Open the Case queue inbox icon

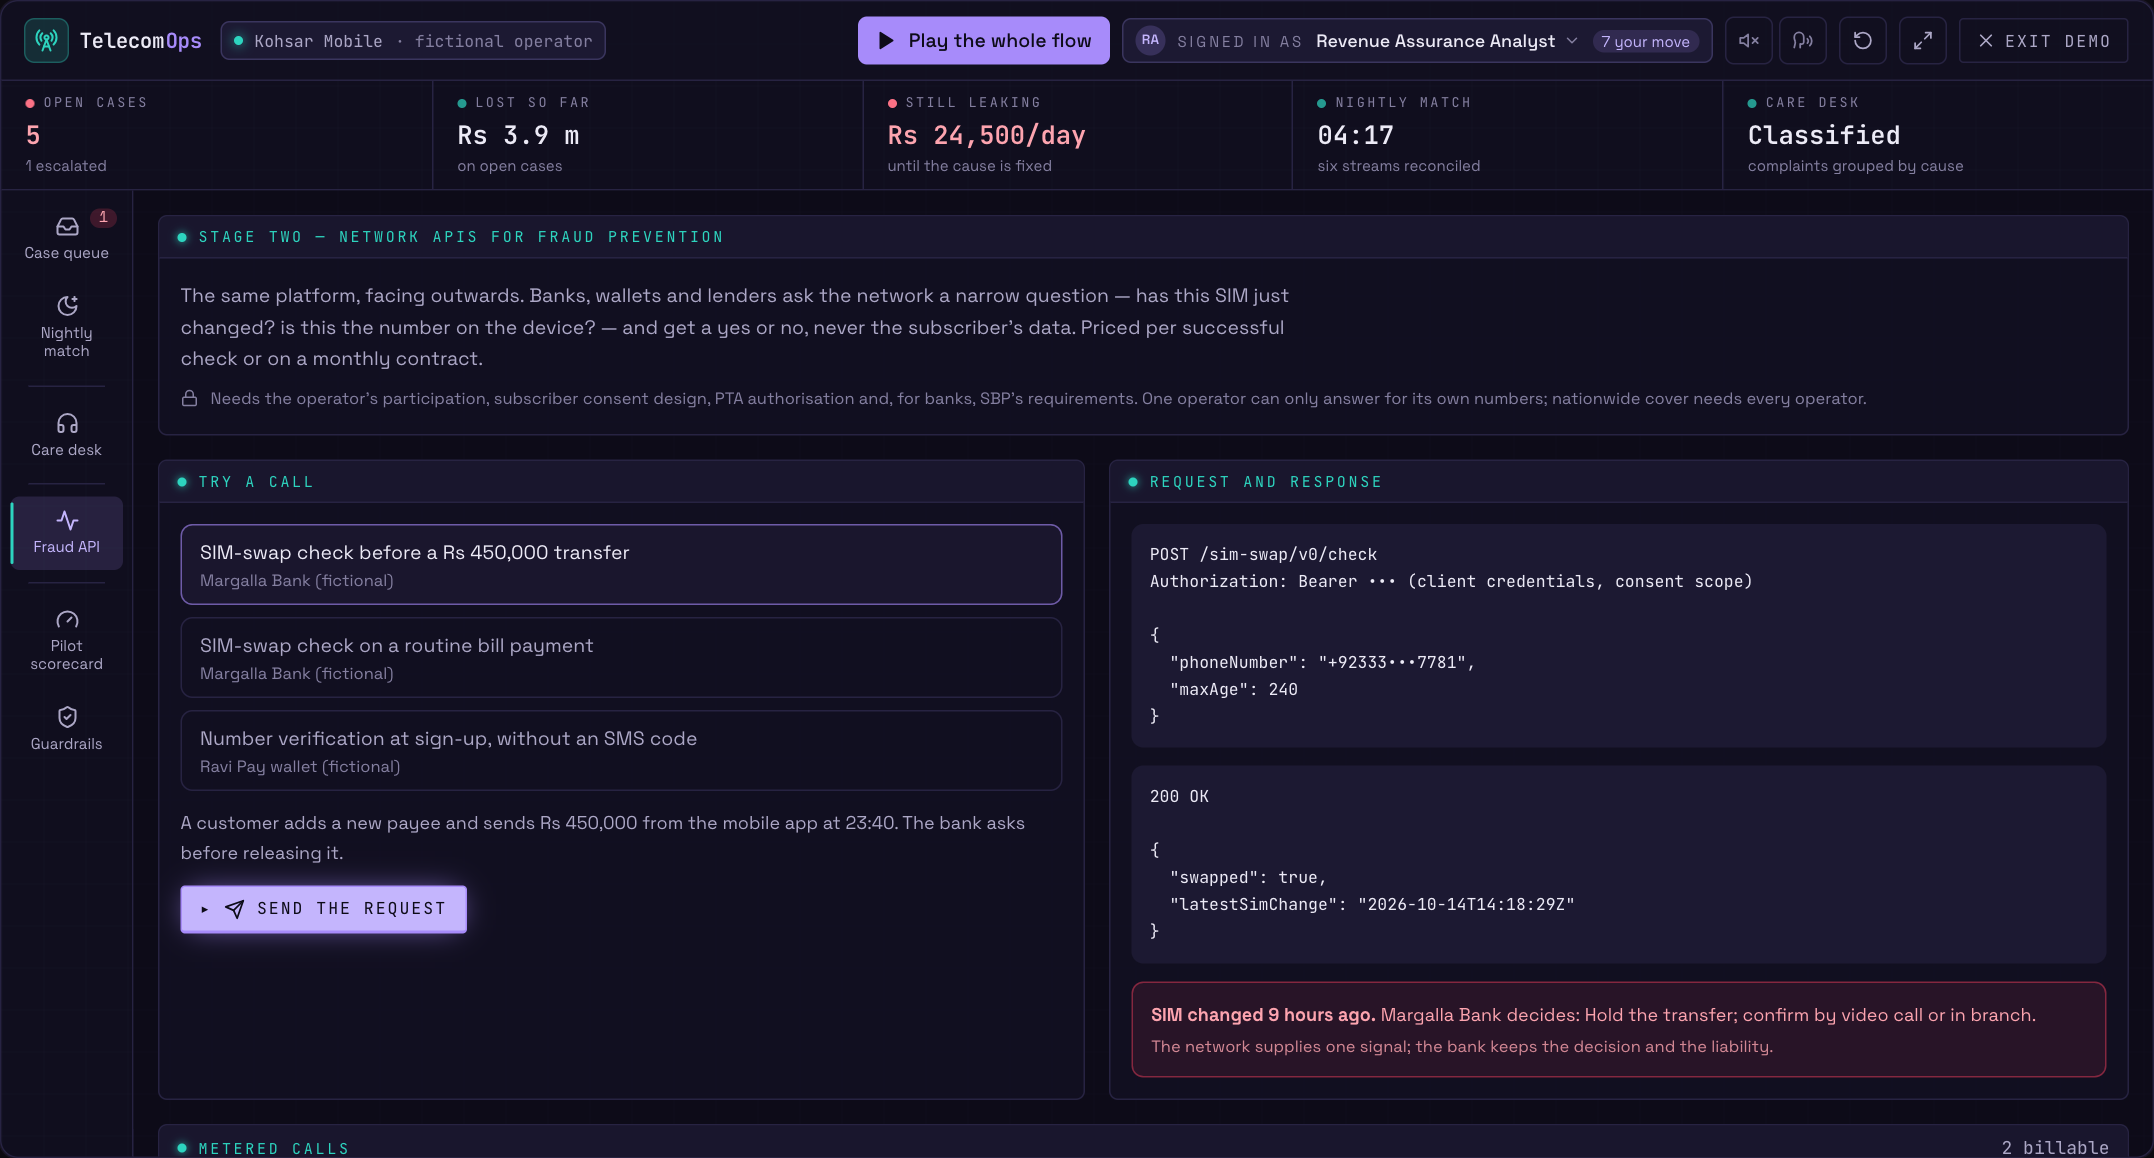67,227
